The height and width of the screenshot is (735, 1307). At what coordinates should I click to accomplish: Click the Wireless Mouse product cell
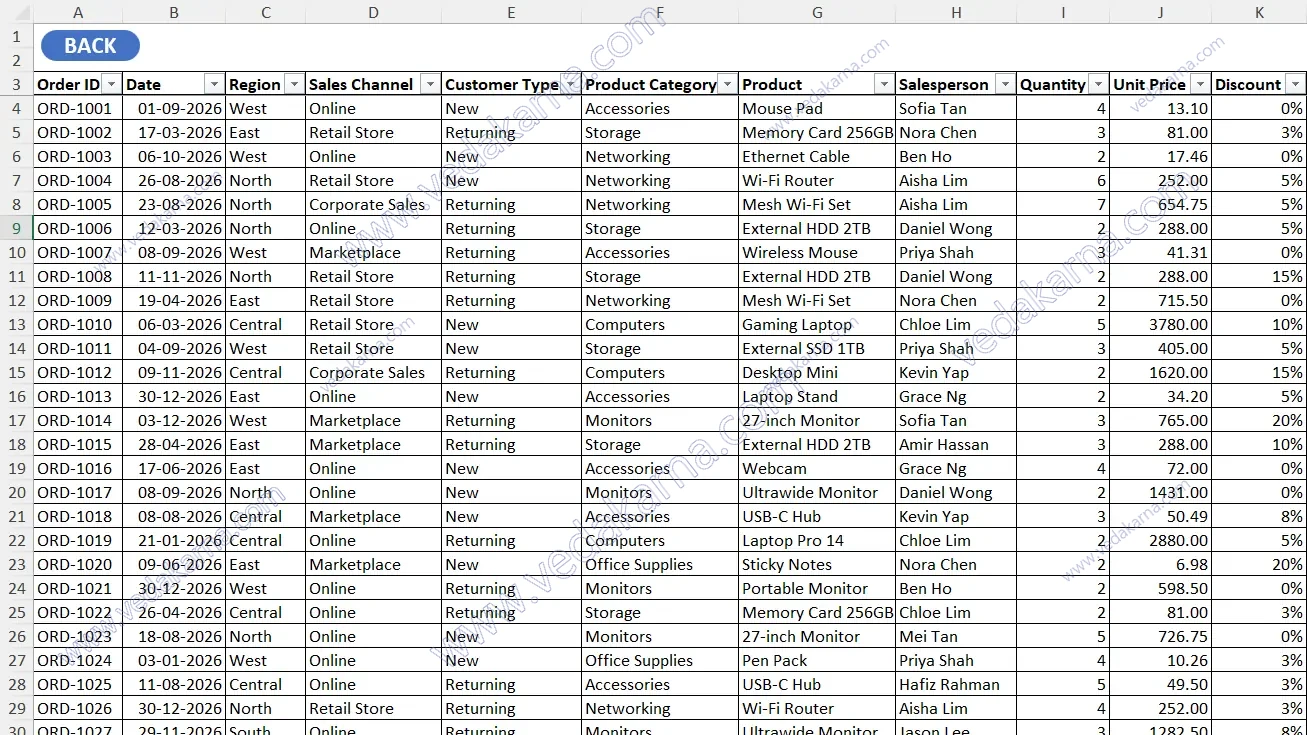tap(817, 253)
